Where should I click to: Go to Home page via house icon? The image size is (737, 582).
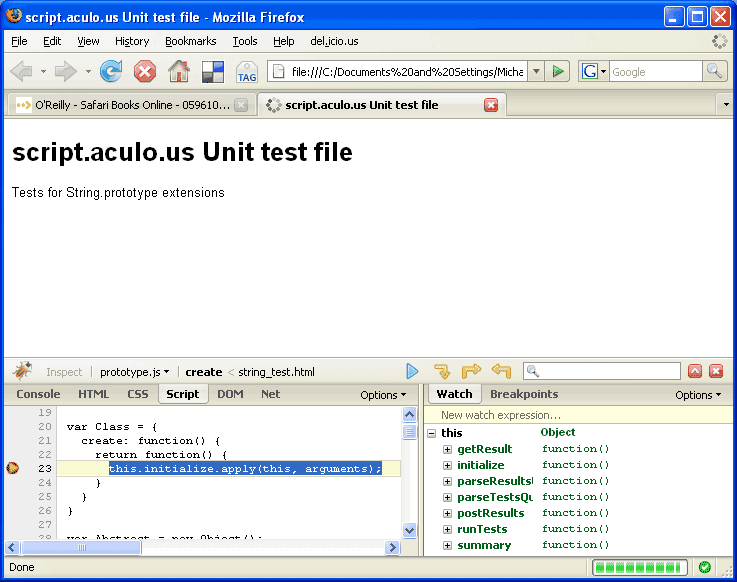tap(179, 72)
